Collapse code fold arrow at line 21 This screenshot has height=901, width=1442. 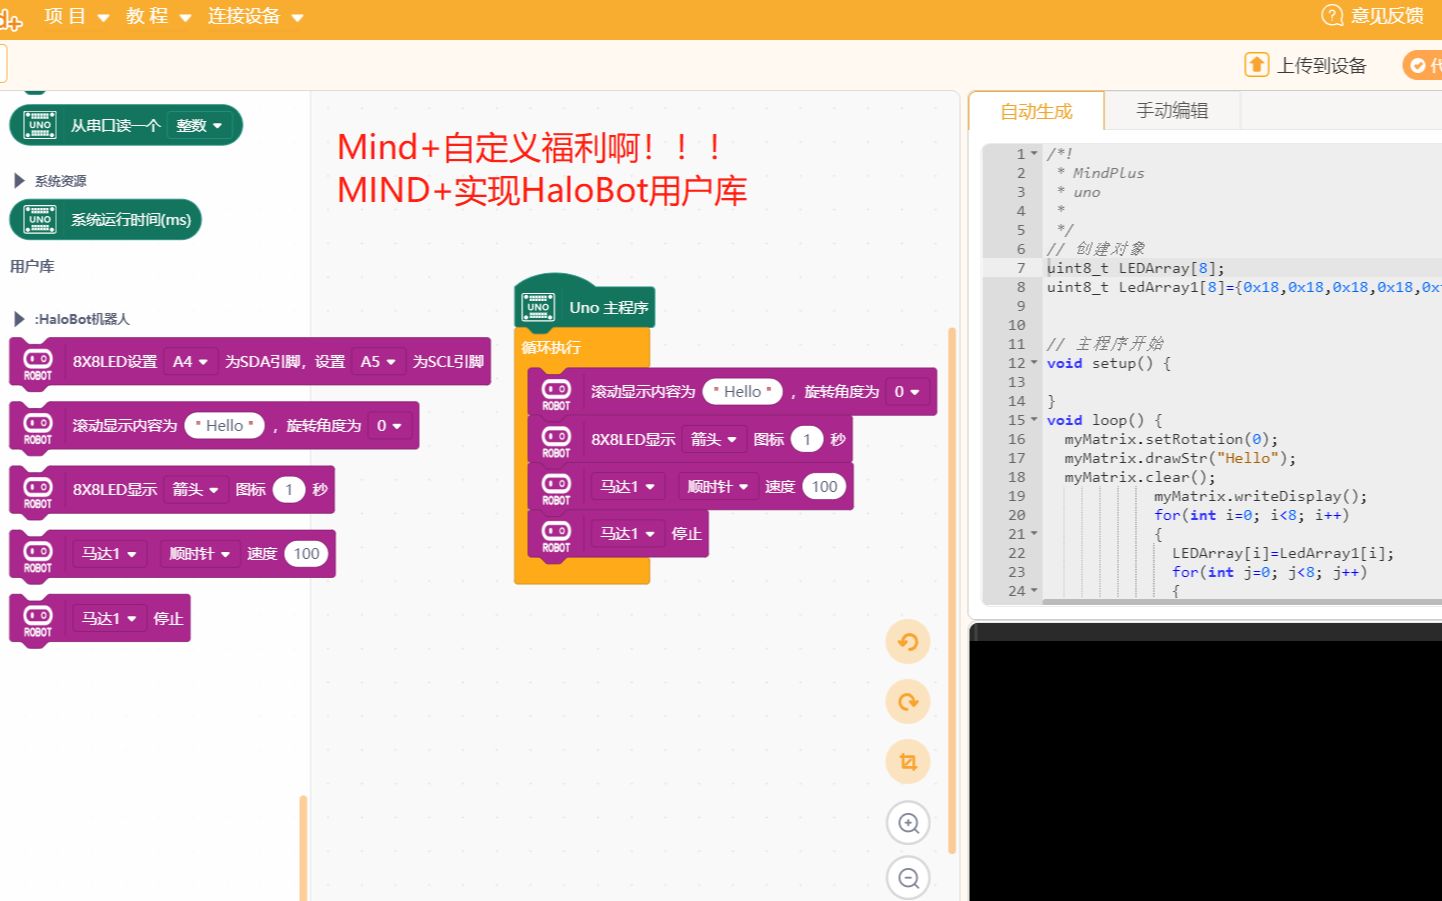click(1034, 534)
